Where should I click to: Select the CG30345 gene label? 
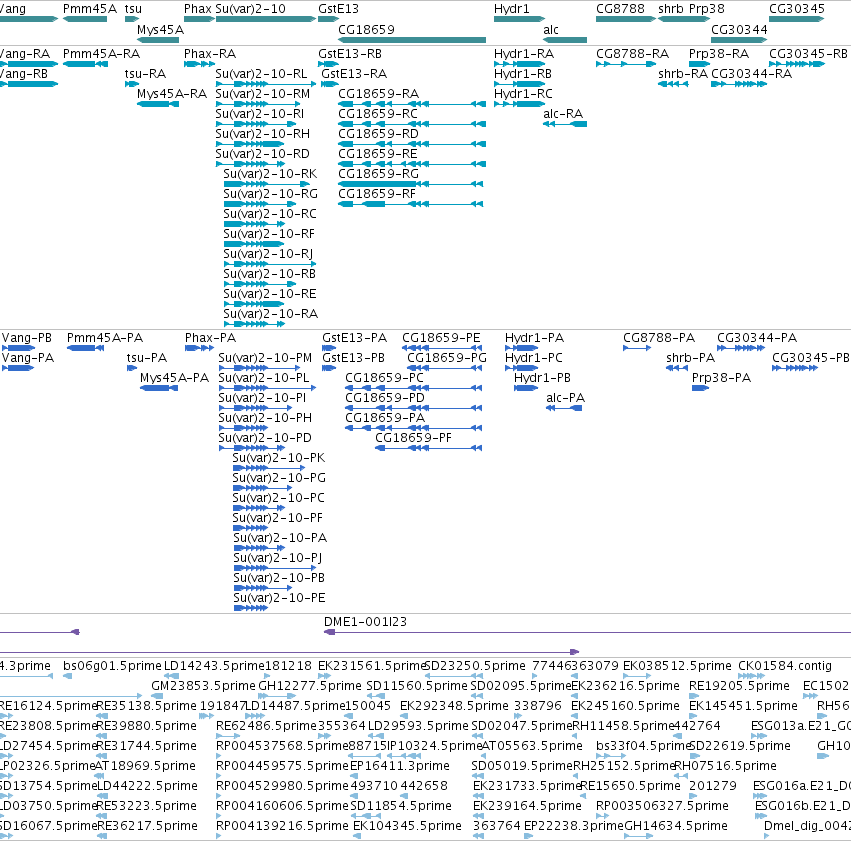coord(797,9)
